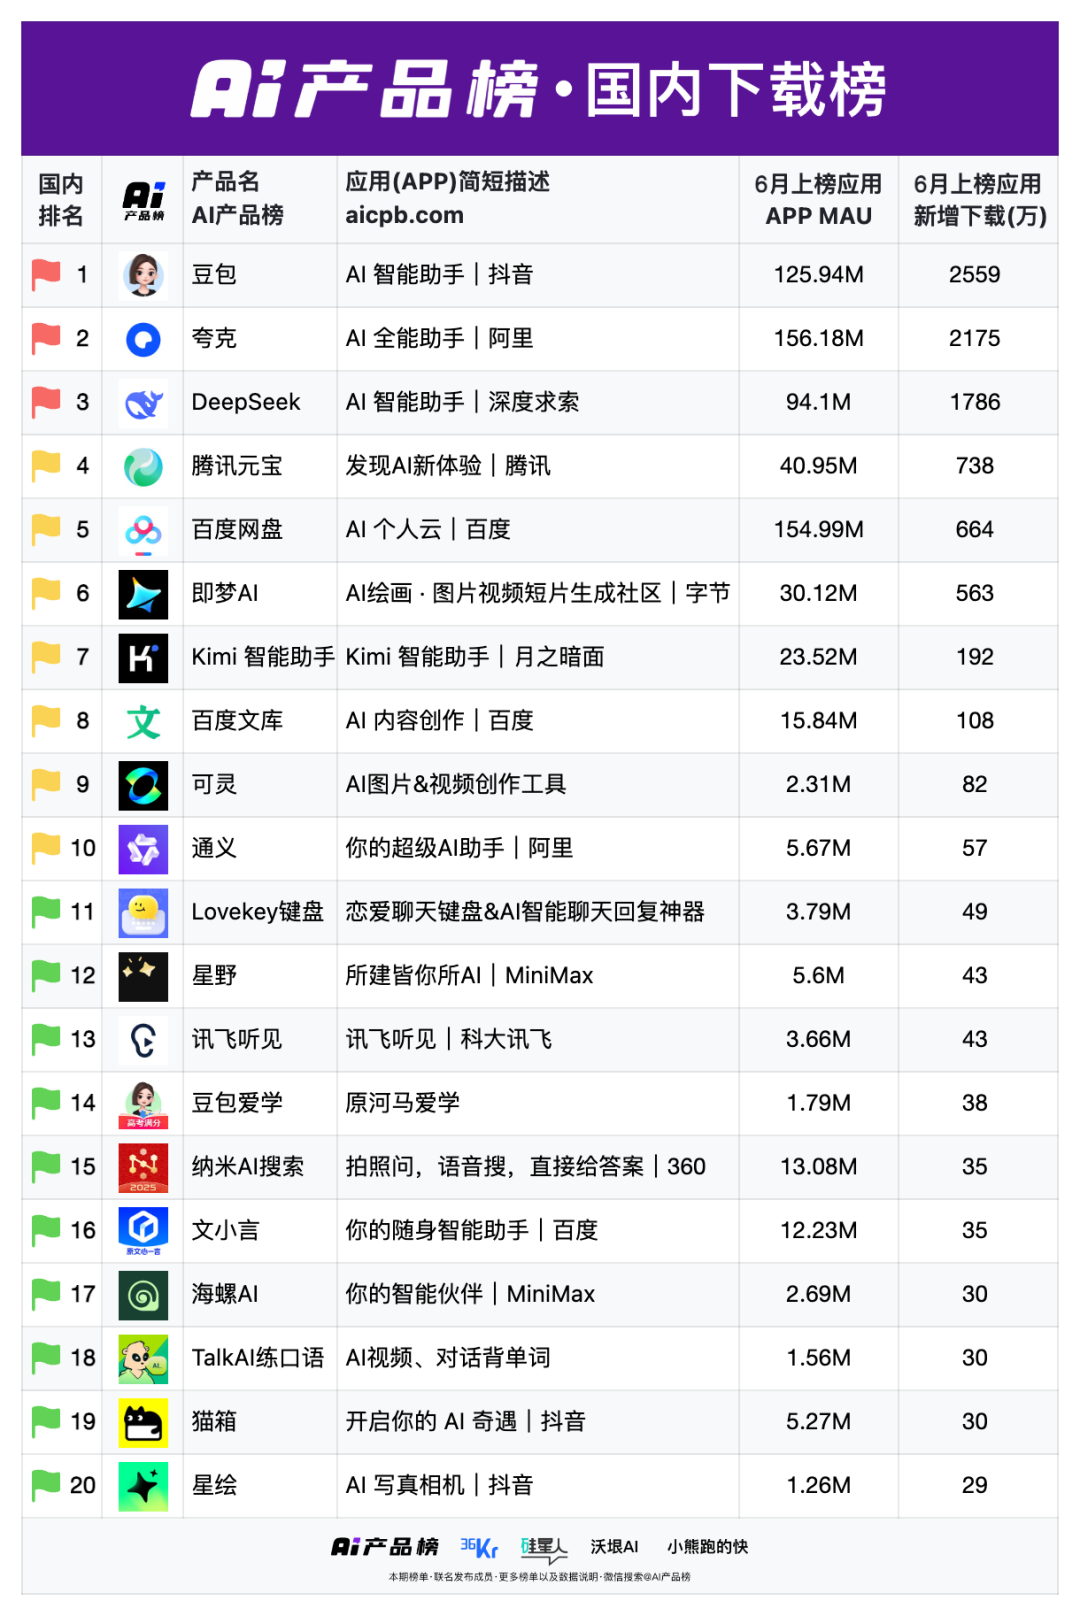Screen dimensions: 1080x1616
Task: Click the Lovekey键盘 app icon
Action: click(143, 913)
